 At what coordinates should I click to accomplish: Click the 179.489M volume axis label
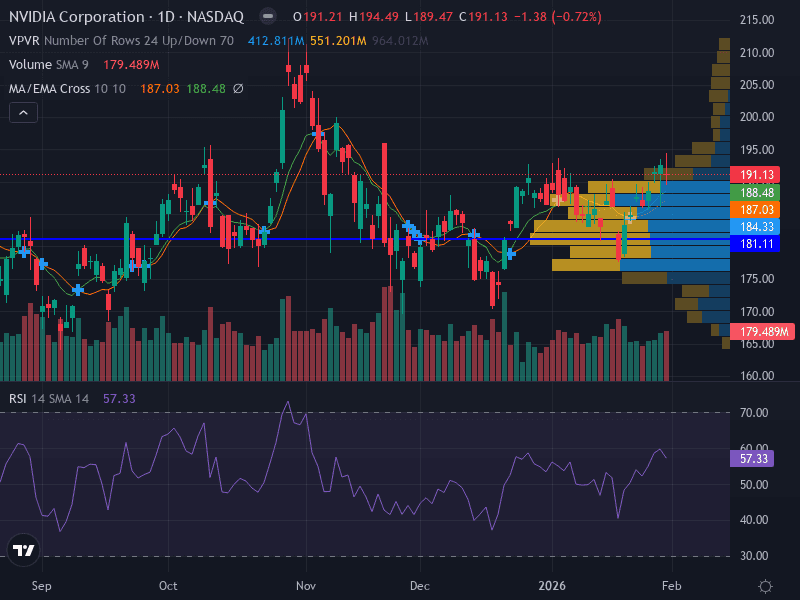(x=763, y=332)
